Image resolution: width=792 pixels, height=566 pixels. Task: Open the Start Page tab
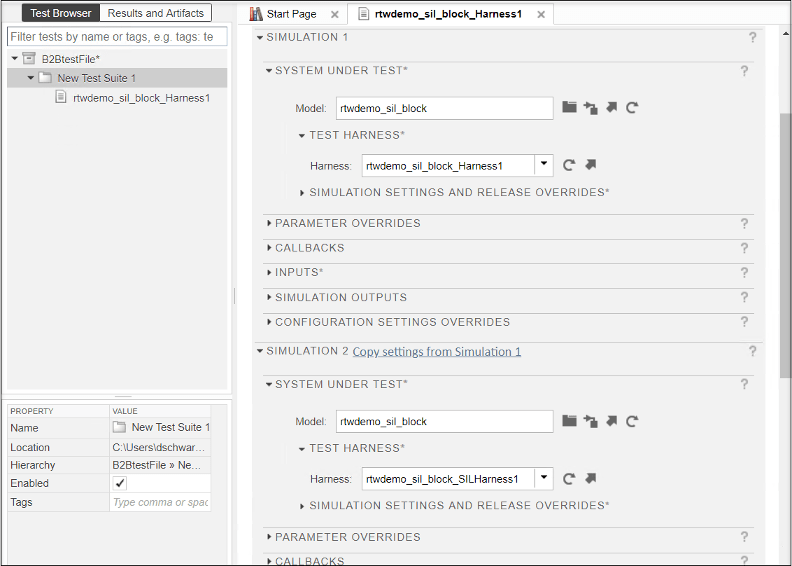point(291,14)
